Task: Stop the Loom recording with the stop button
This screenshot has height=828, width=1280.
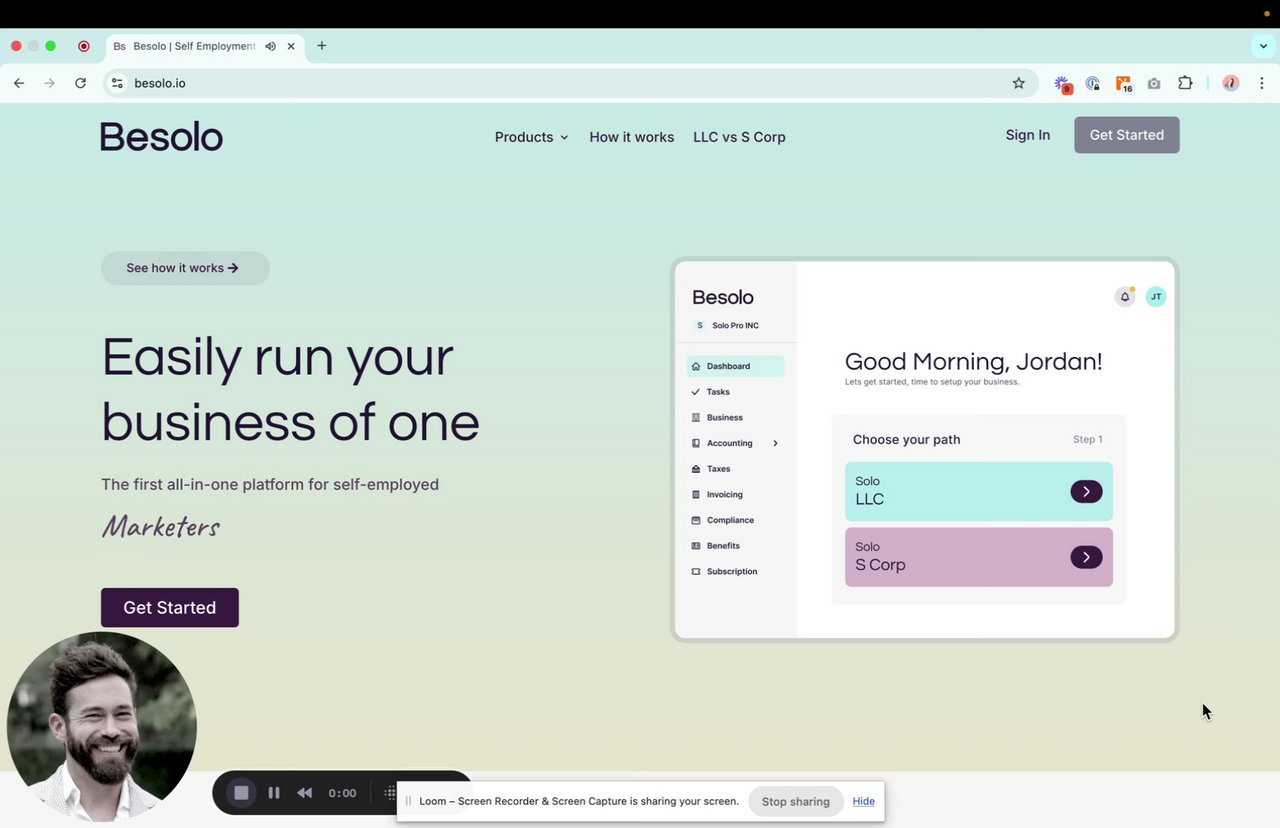Action: (x=241, y=793)
